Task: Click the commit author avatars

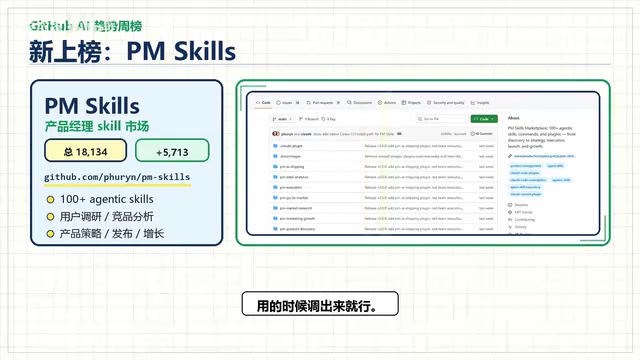Action: tap(276, 133)
